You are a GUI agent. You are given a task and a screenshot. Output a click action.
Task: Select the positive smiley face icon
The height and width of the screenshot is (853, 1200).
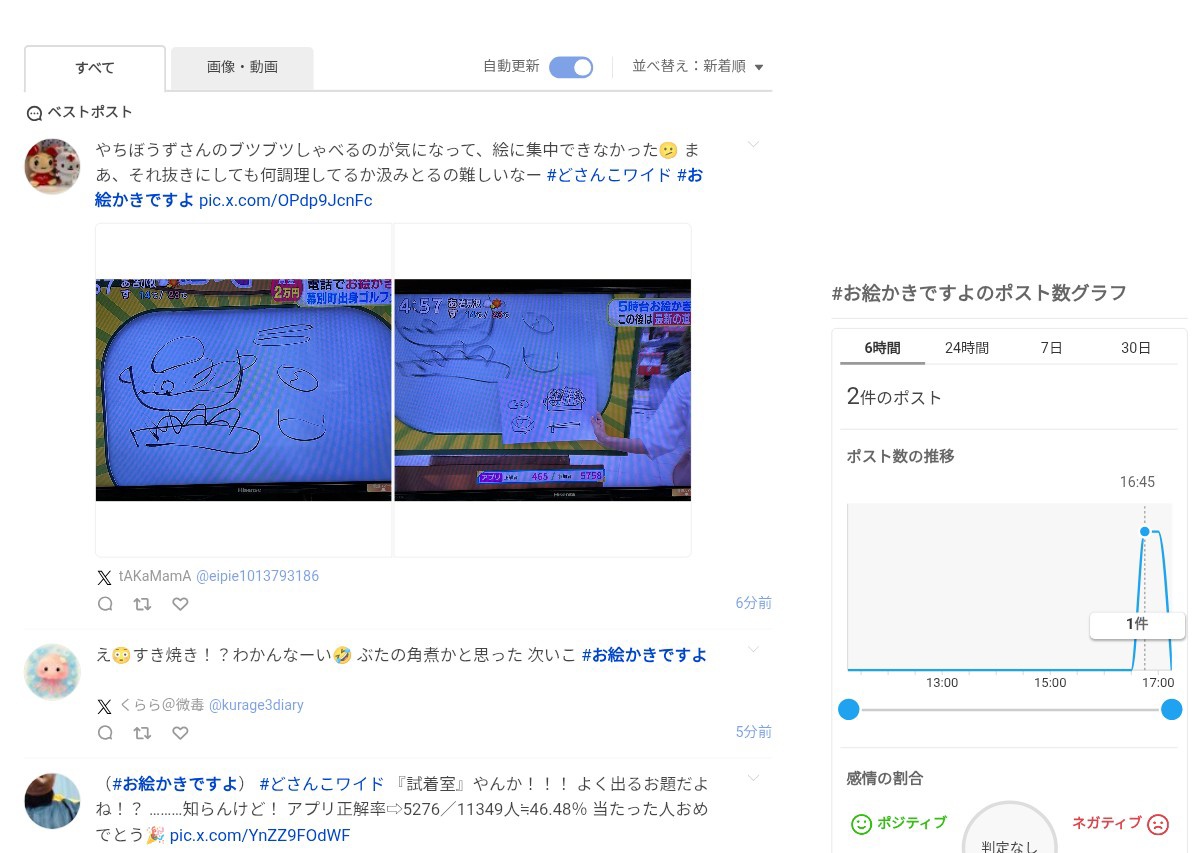tap(861, 824)
